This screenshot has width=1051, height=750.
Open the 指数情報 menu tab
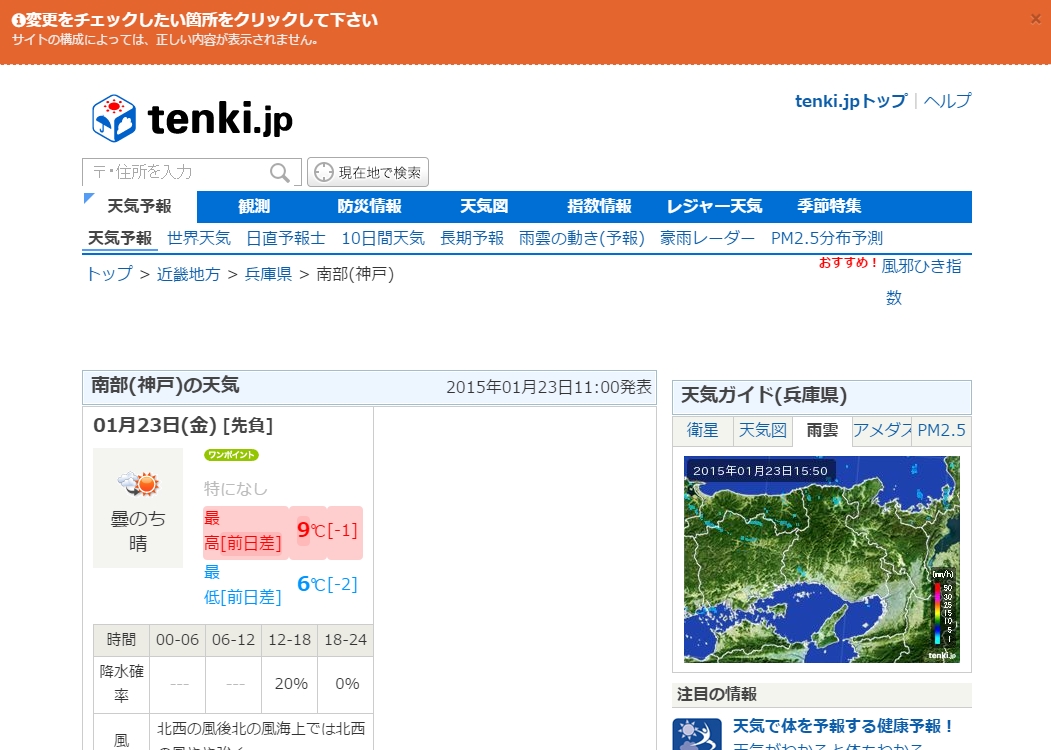point(599,206)
